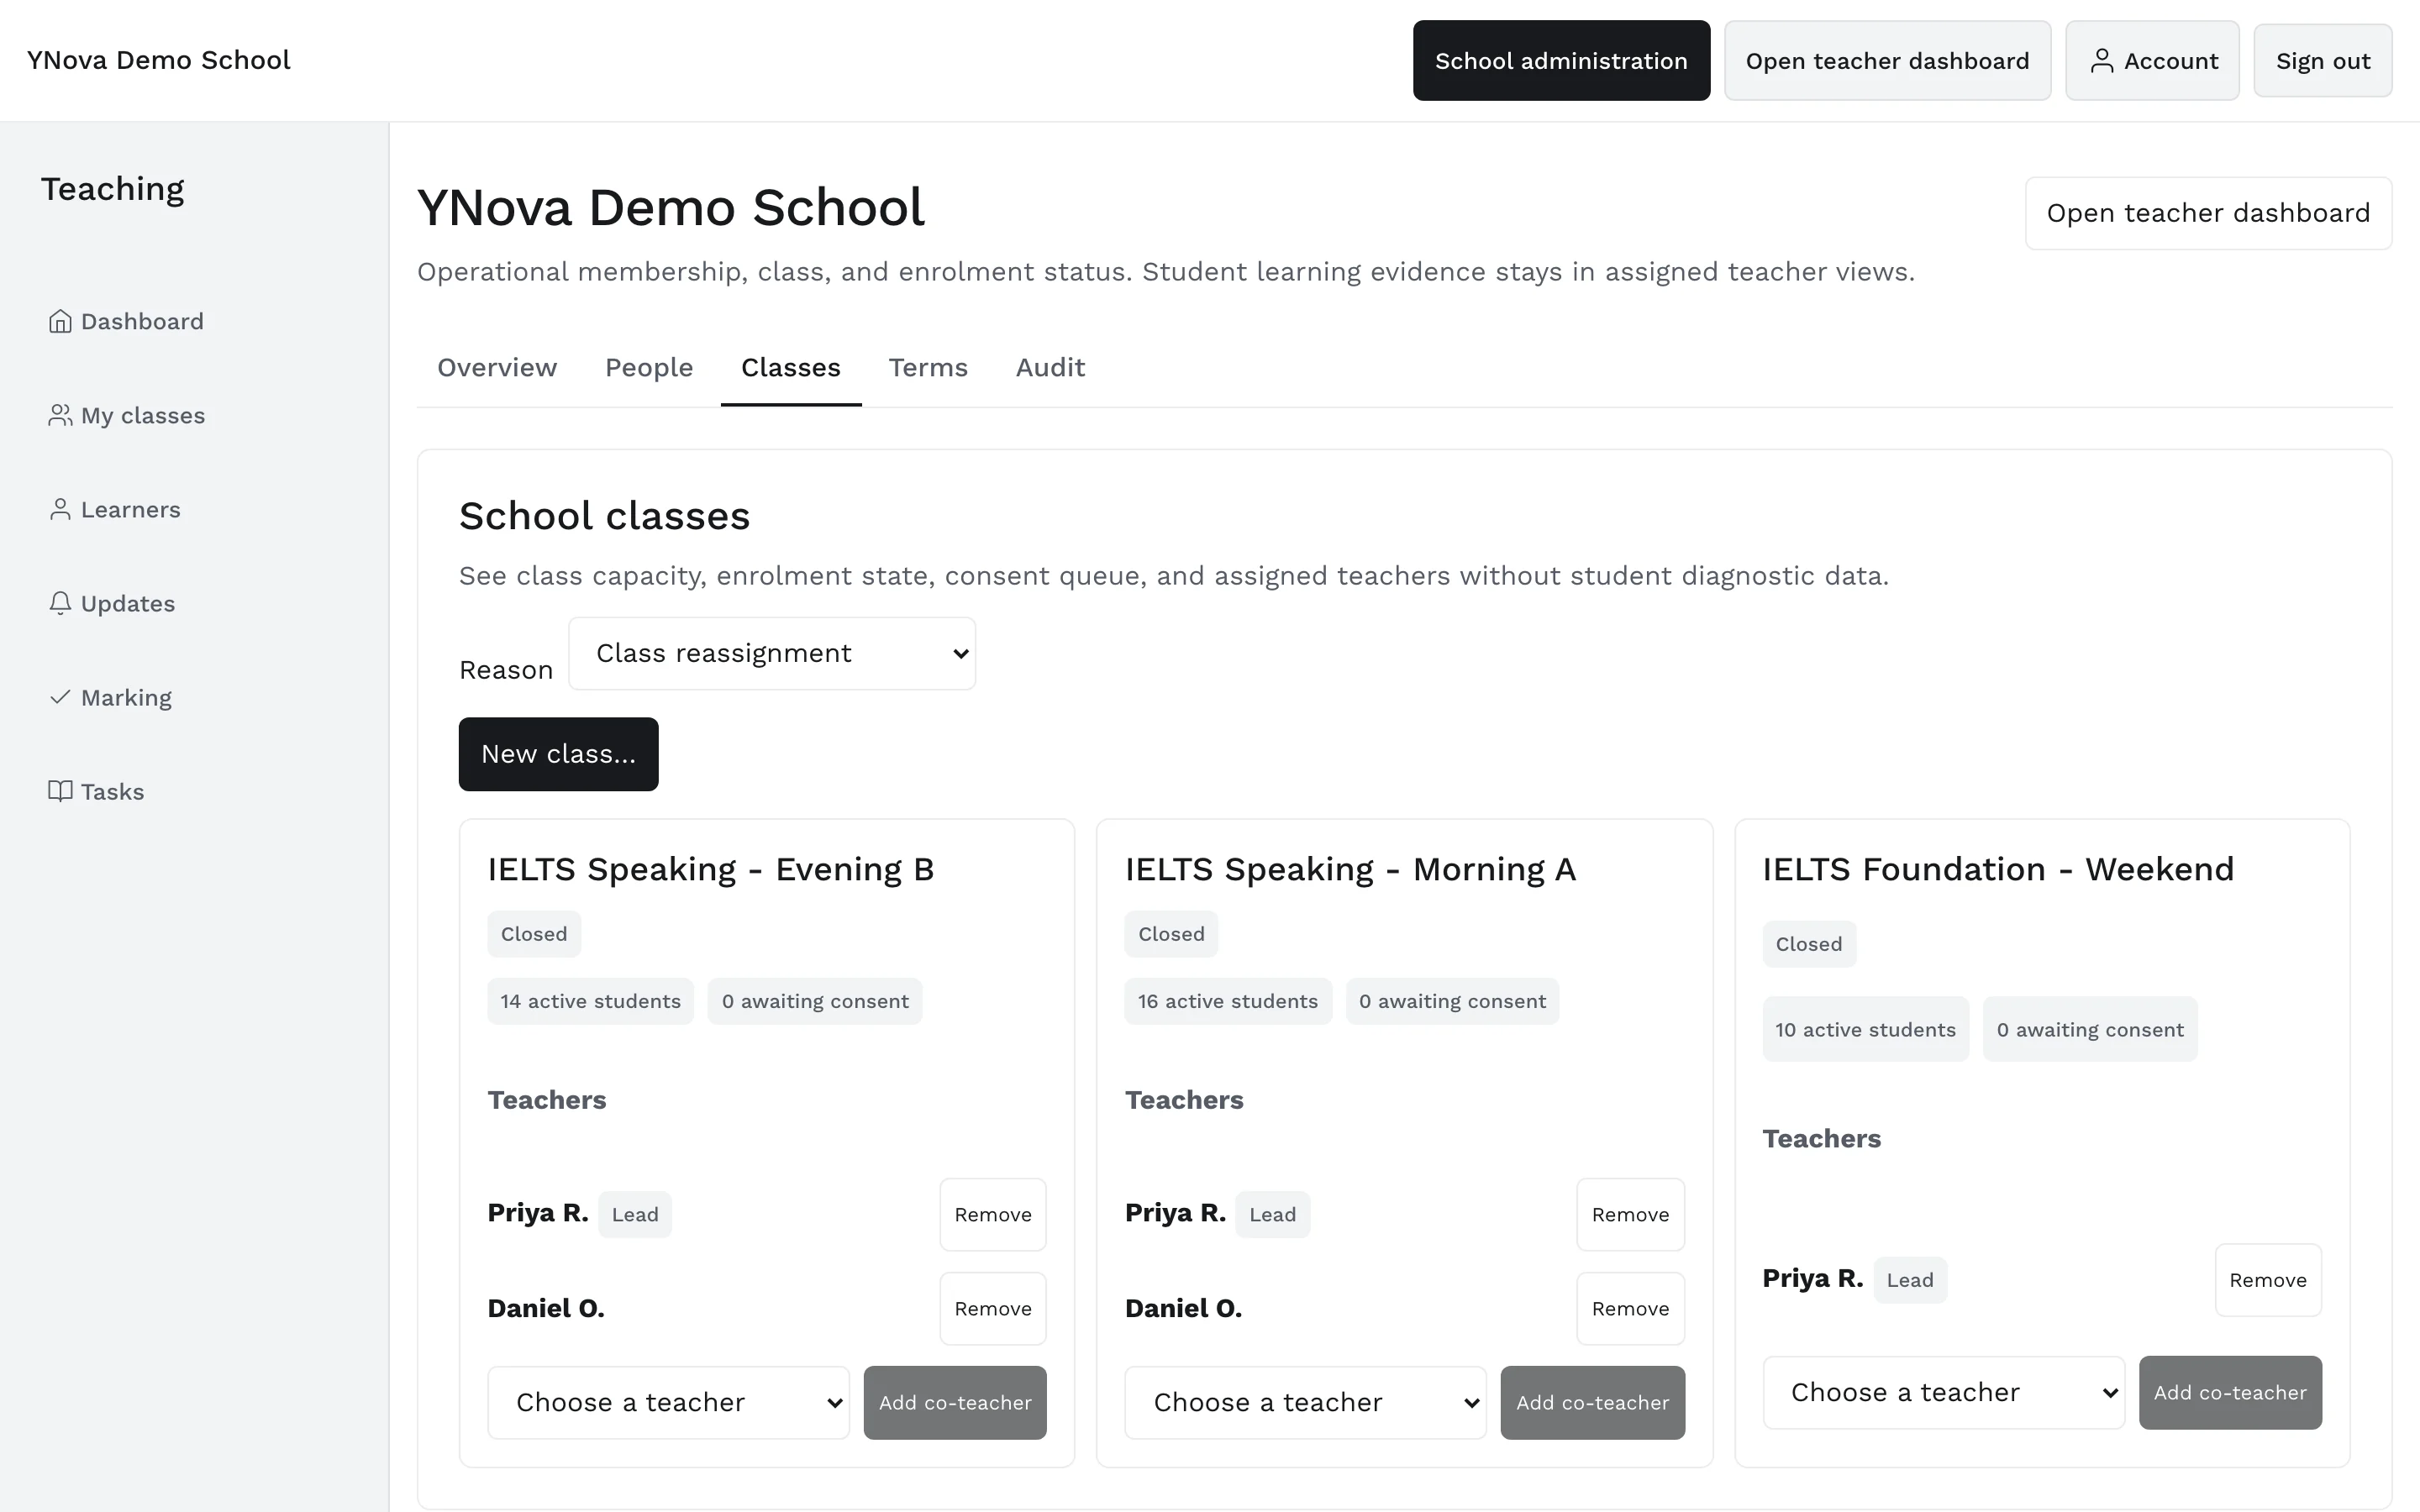Click the Dashboard sidebar label
This screenshot has height=1512, width=2420.
pyautogui.click(x=142, y=321)
